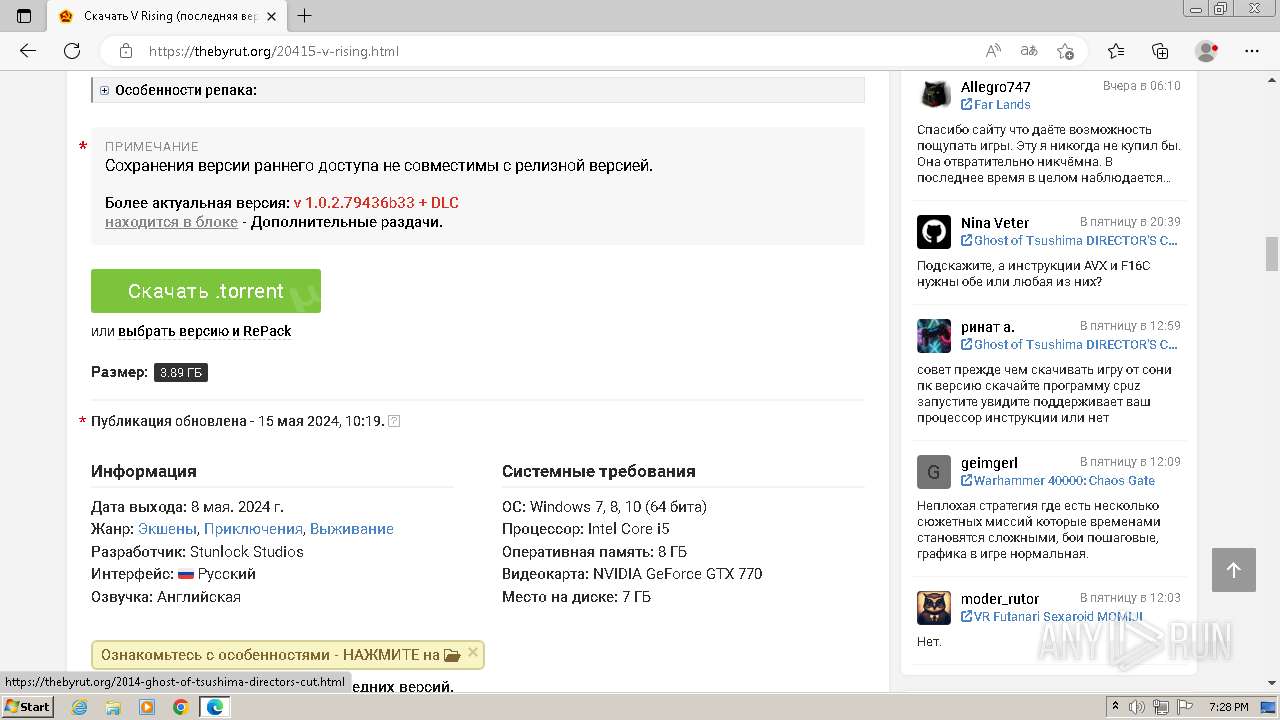
Task: Open Read aloud from the address bar
Action: point(993,51)
